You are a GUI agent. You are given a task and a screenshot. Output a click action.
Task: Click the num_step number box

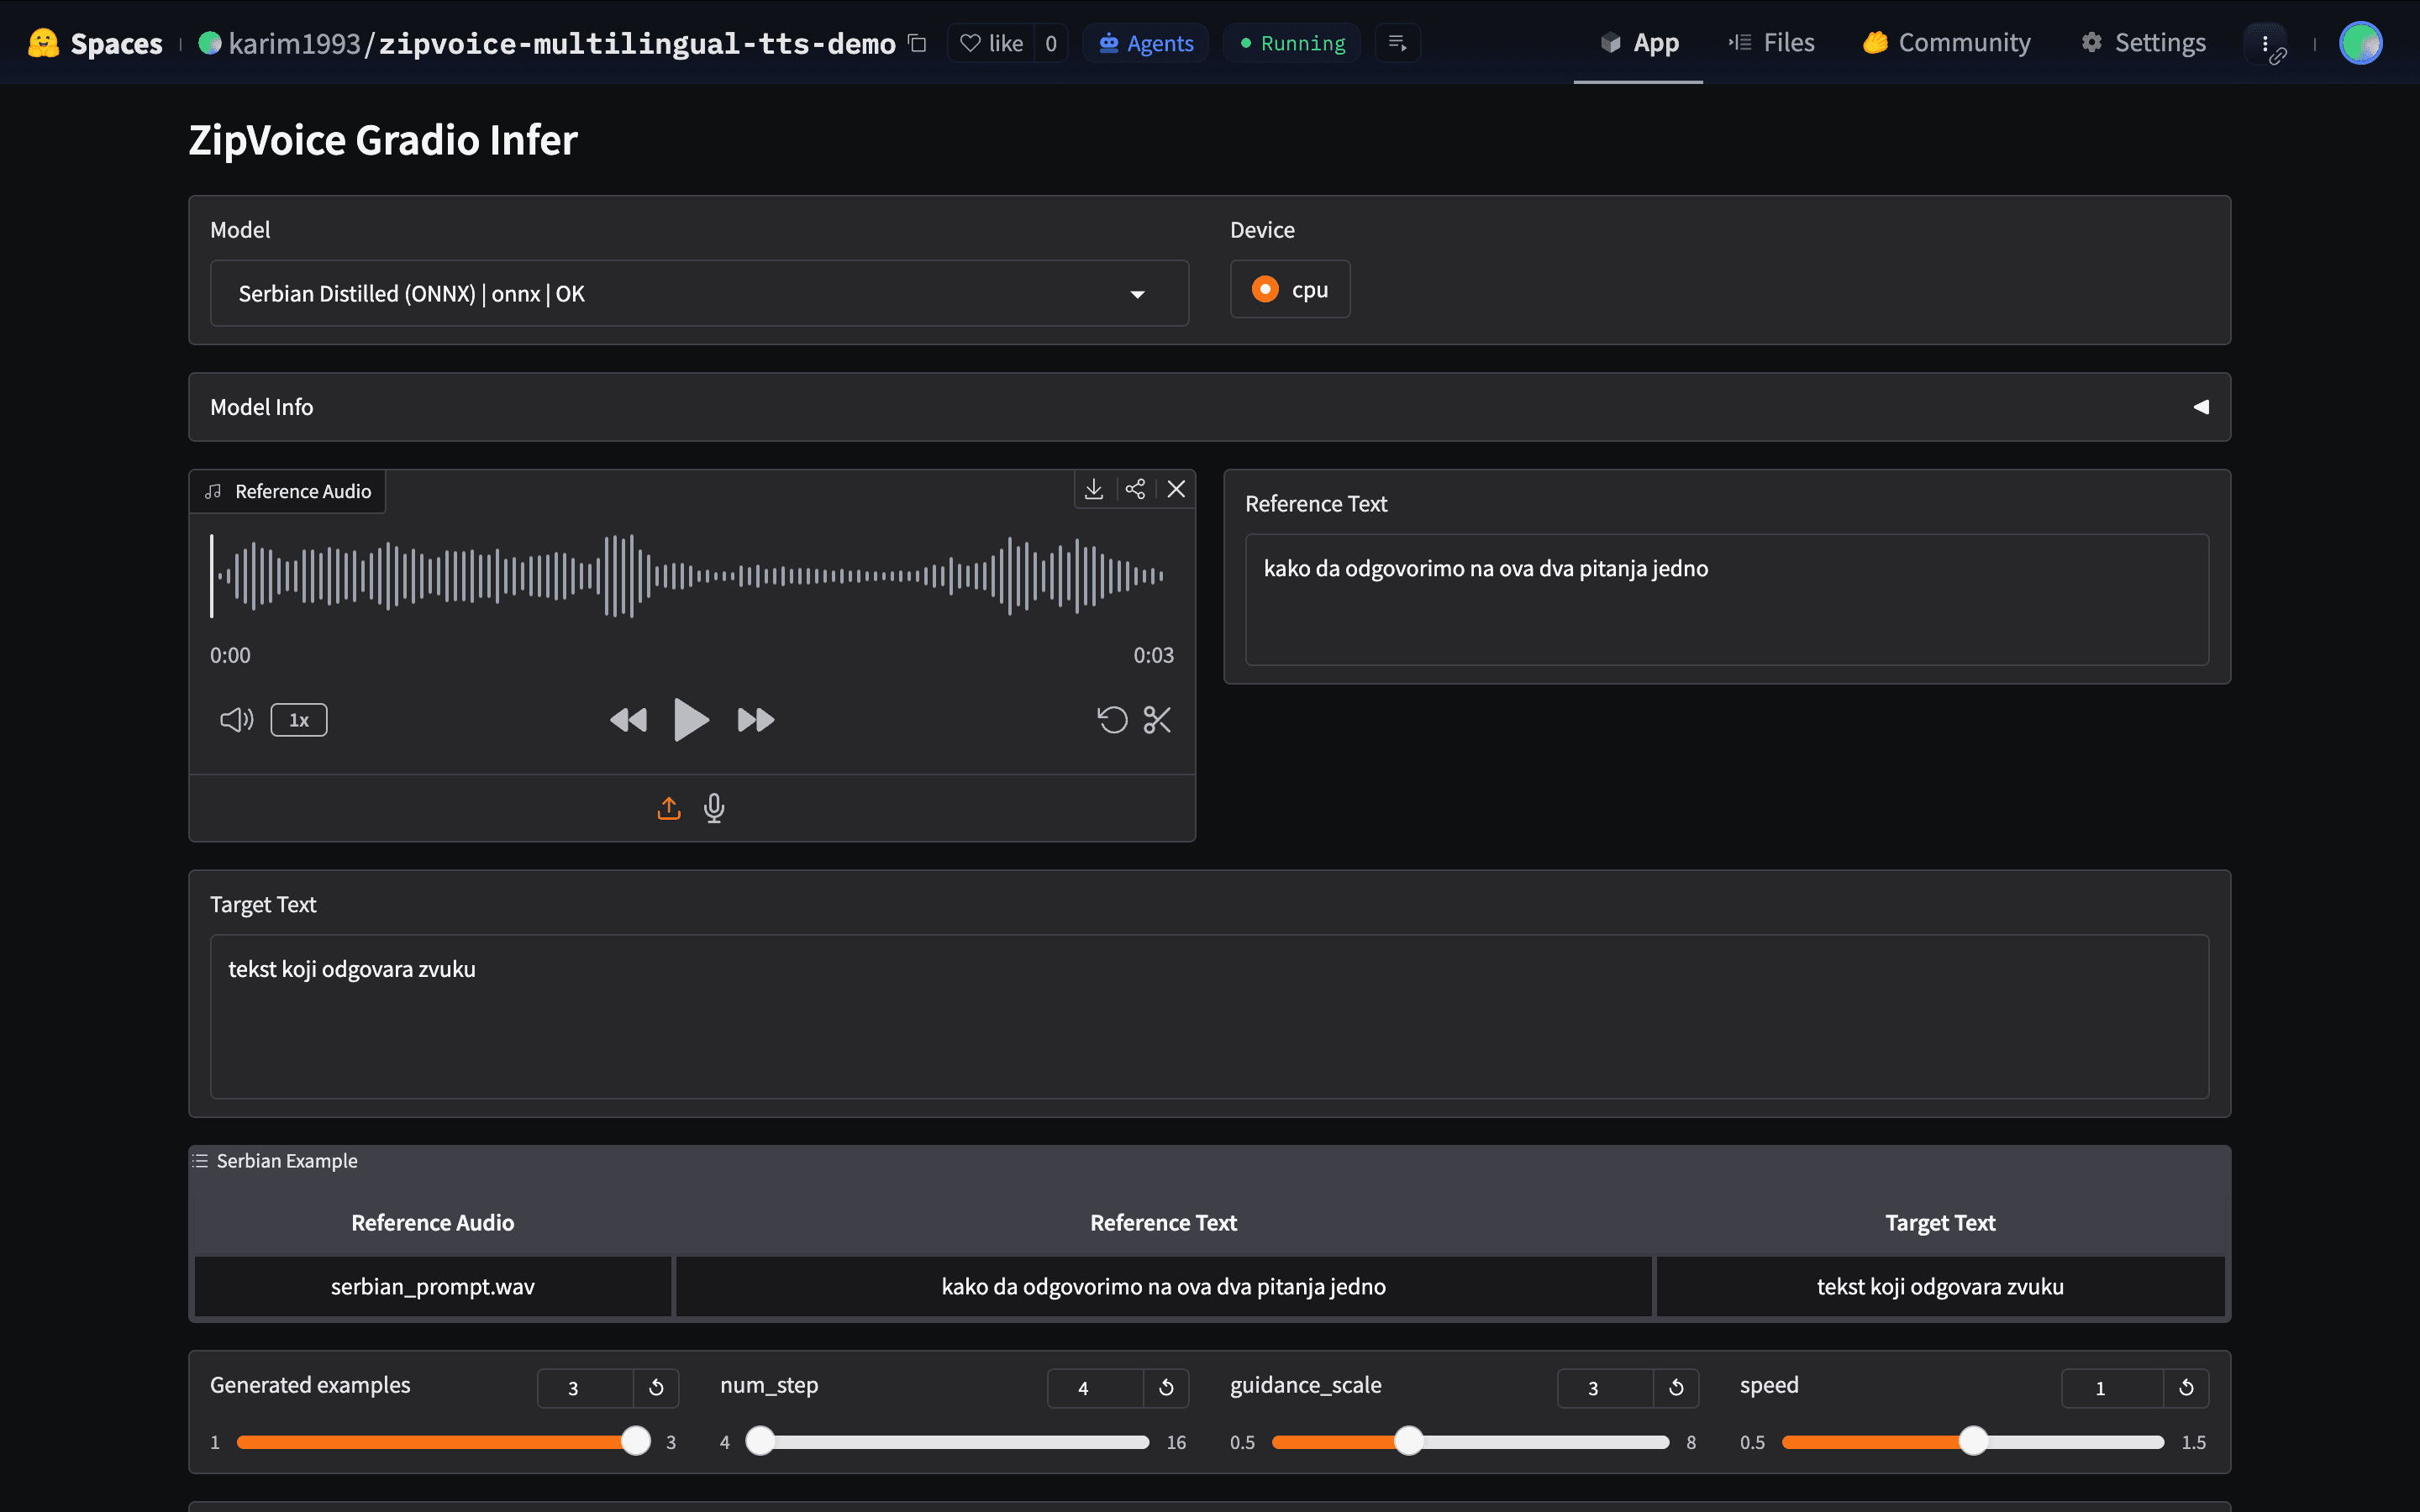pos(1095,1388)
